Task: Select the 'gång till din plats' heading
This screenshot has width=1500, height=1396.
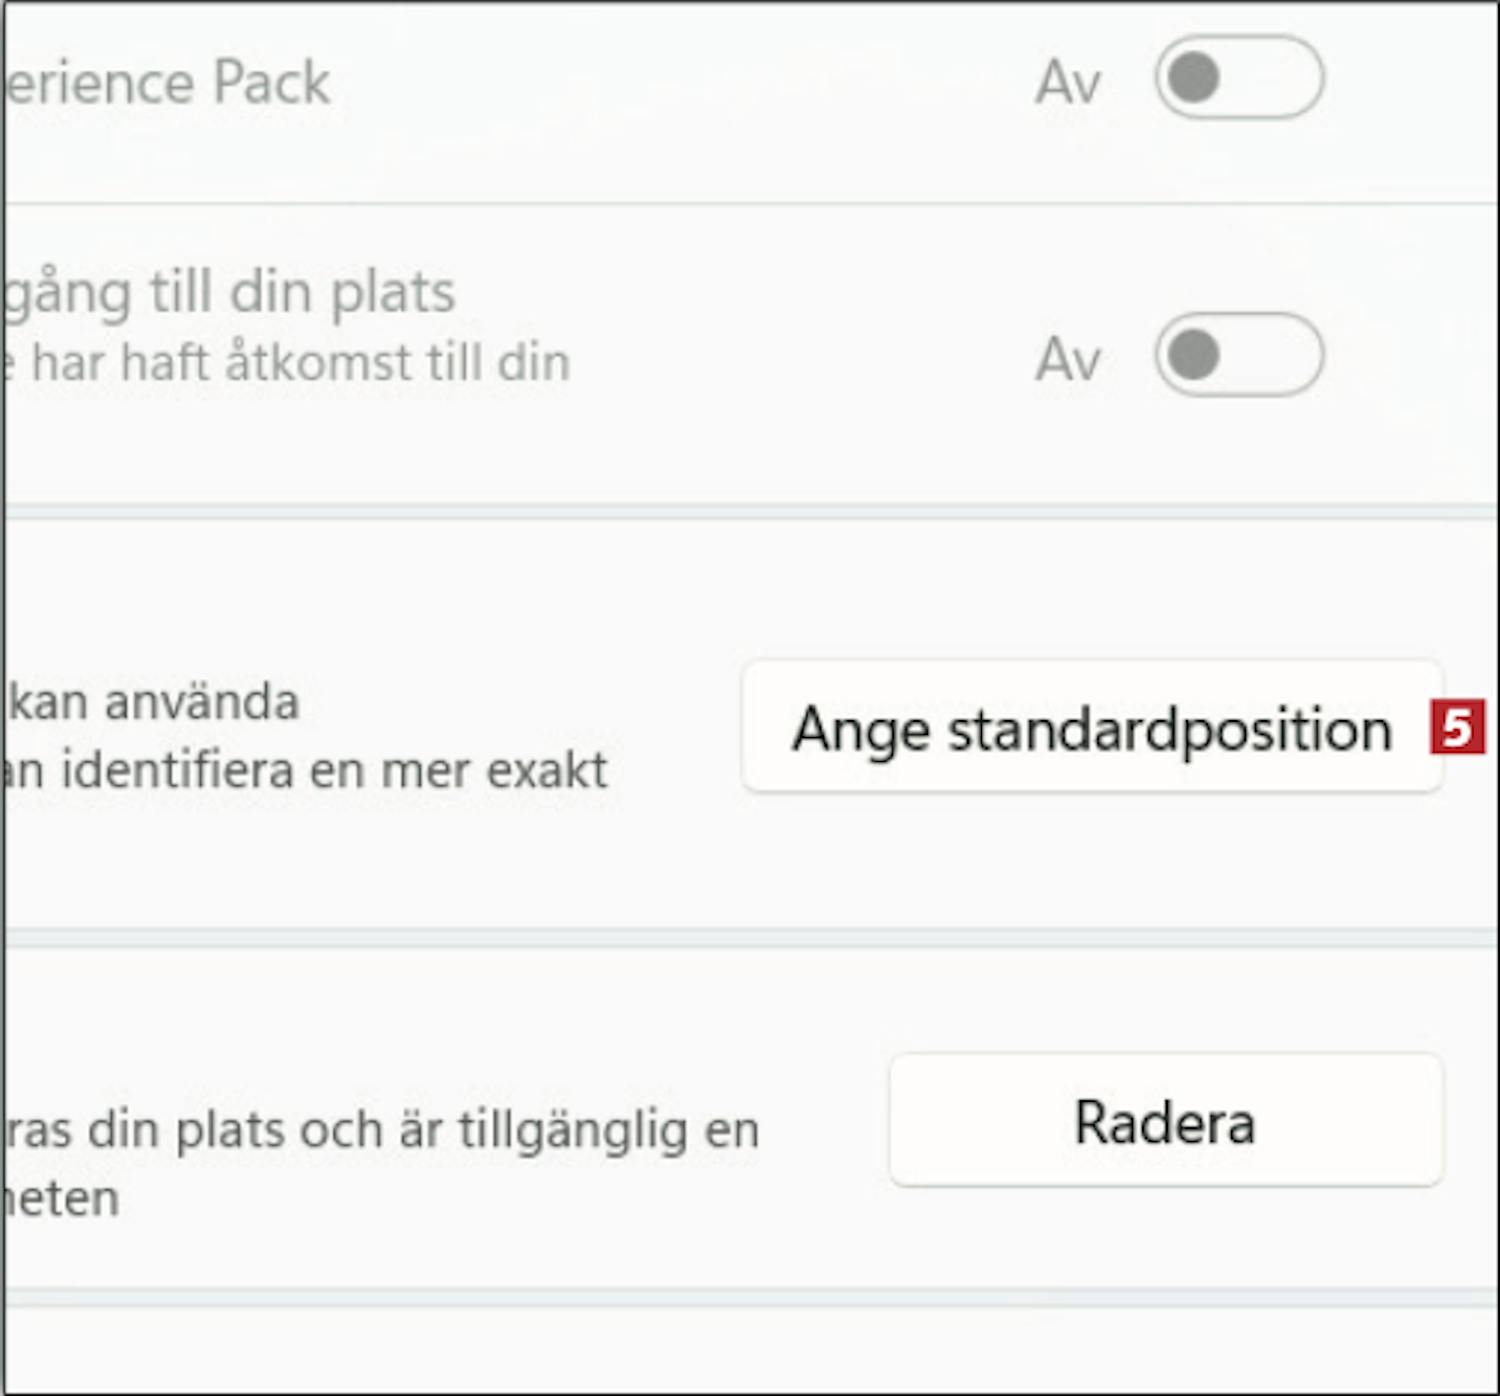Action: click(x=229, y=294)
